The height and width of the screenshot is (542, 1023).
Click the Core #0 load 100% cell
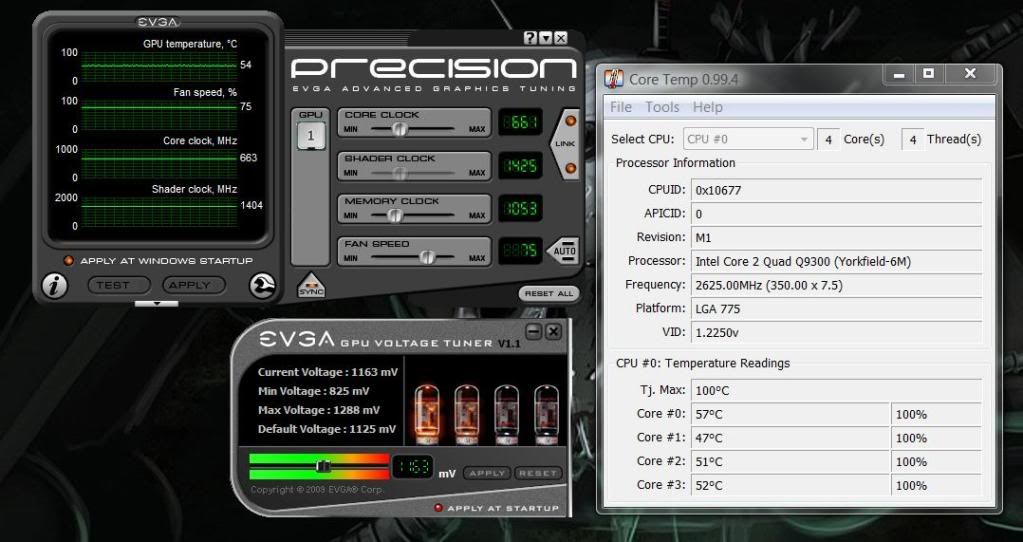pyautogui.click(x=936, y=415)
